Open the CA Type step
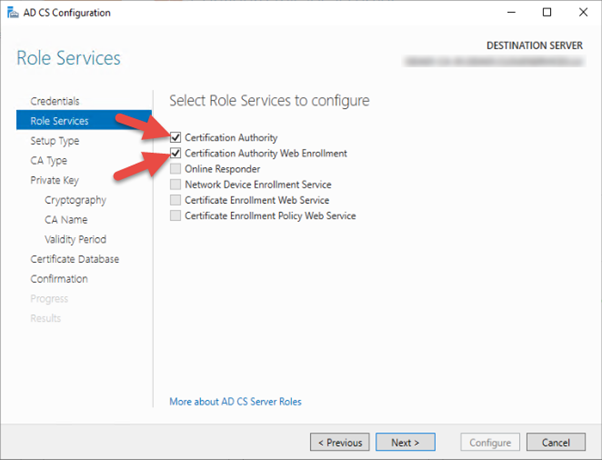The image size is (602, 460). (x=49, y=161)
